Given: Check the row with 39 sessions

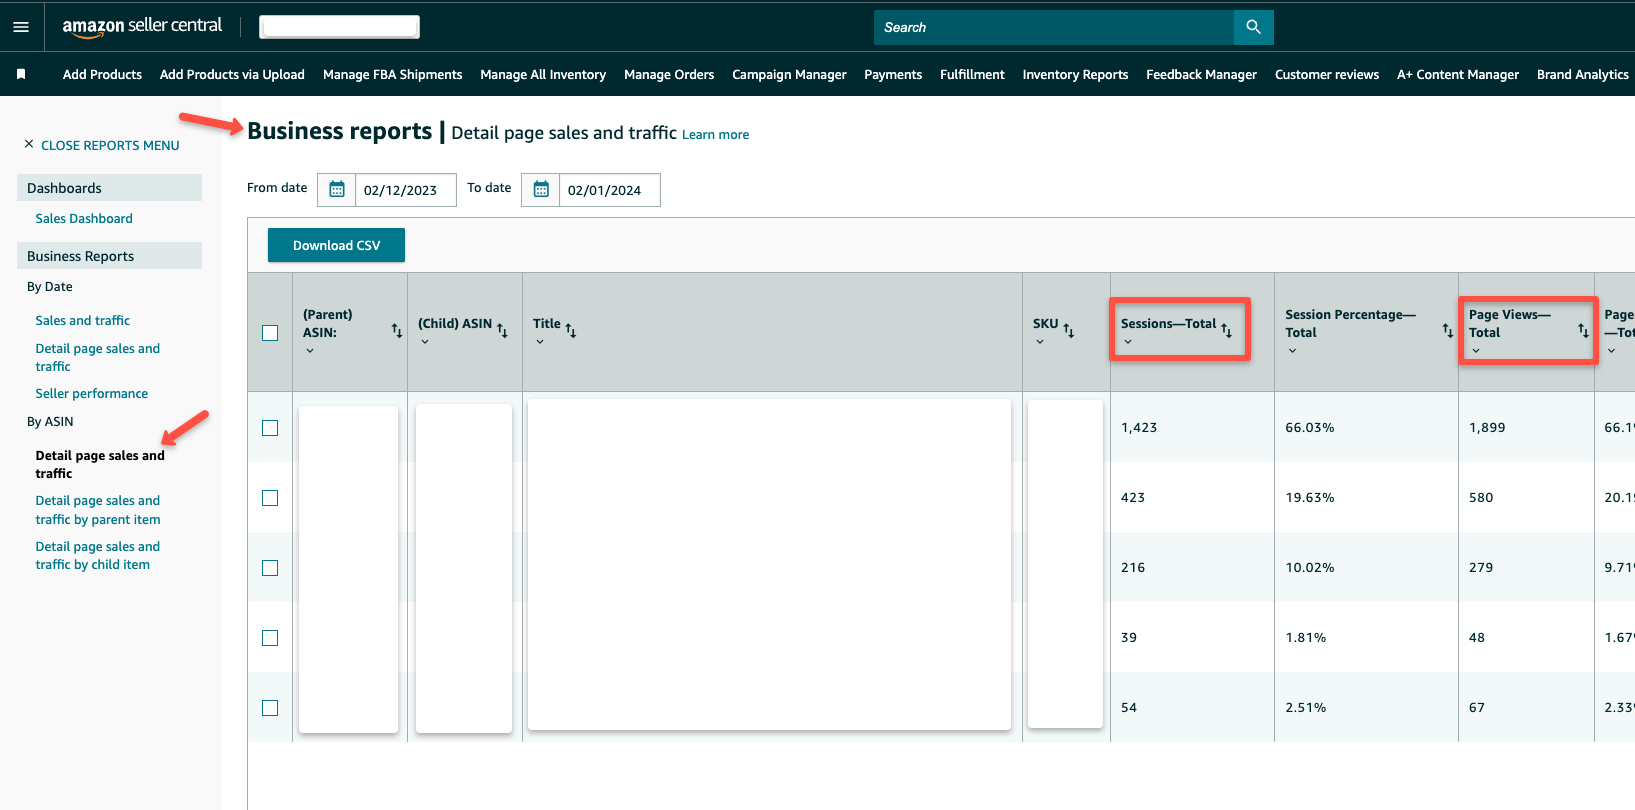Looking at the screenshot, I should [x=270, y=638].
